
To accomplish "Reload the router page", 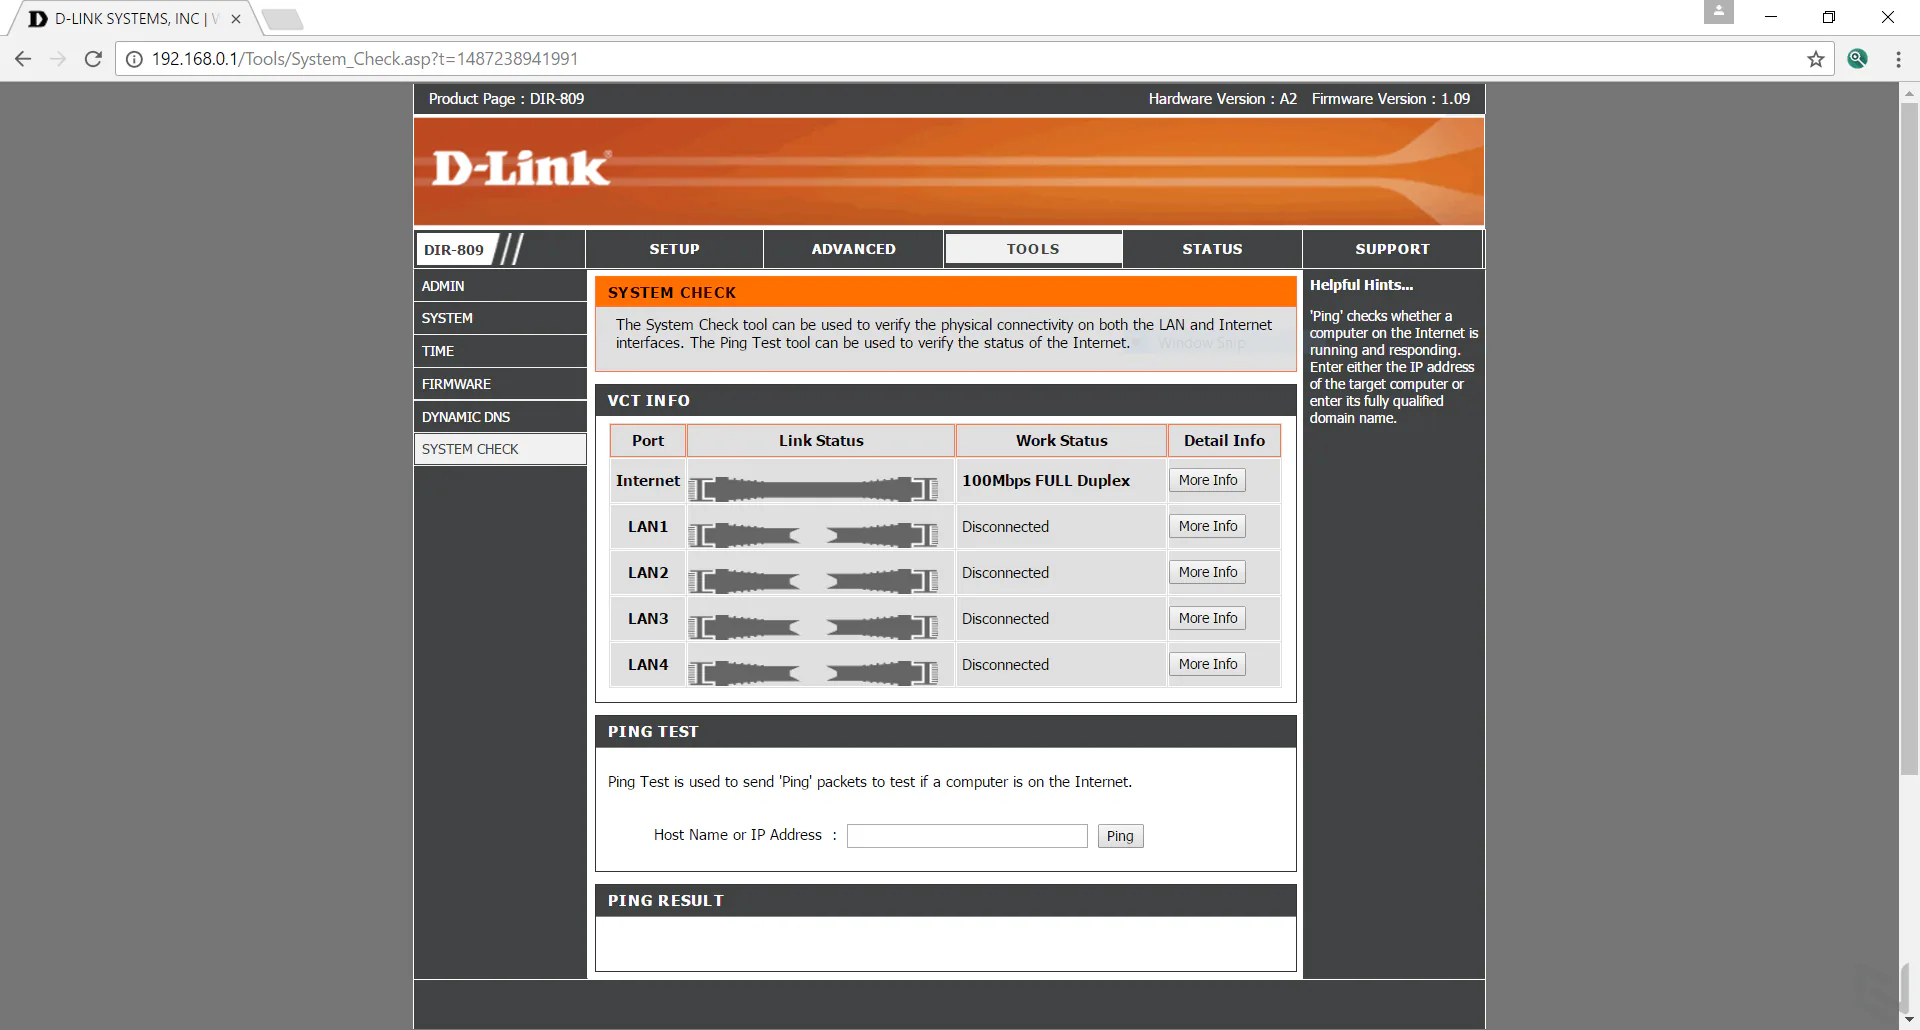I will click(93, 59).
